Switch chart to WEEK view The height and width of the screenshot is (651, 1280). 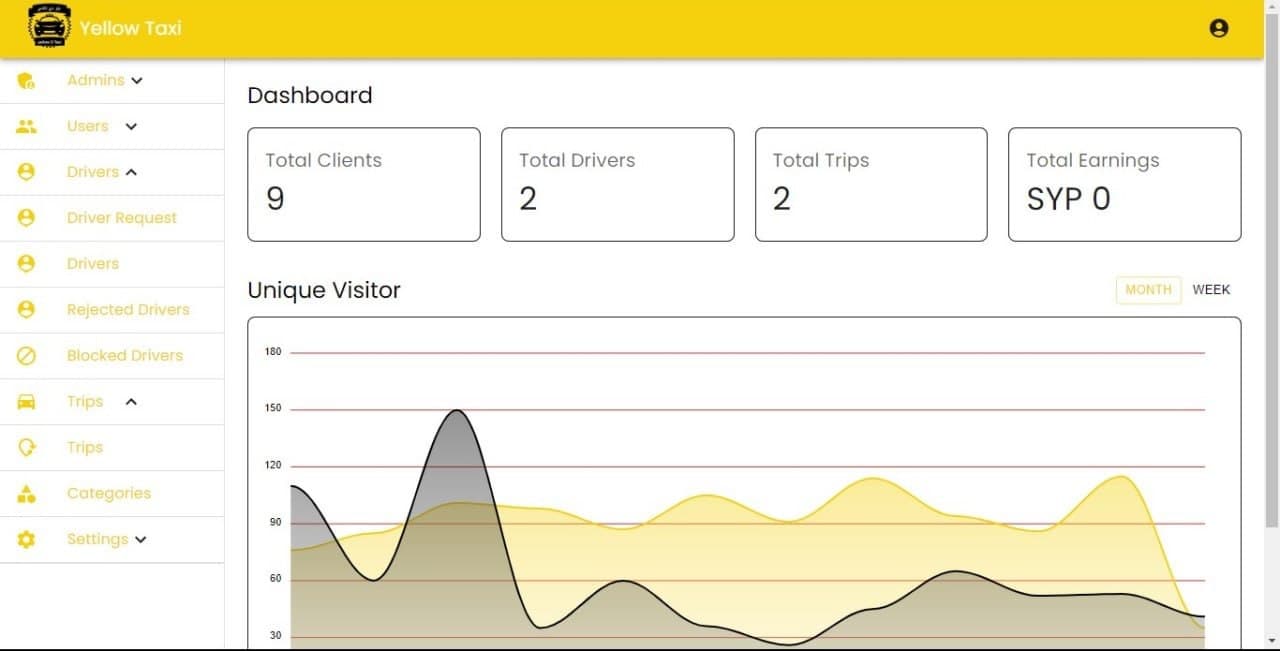point(1211,290)
